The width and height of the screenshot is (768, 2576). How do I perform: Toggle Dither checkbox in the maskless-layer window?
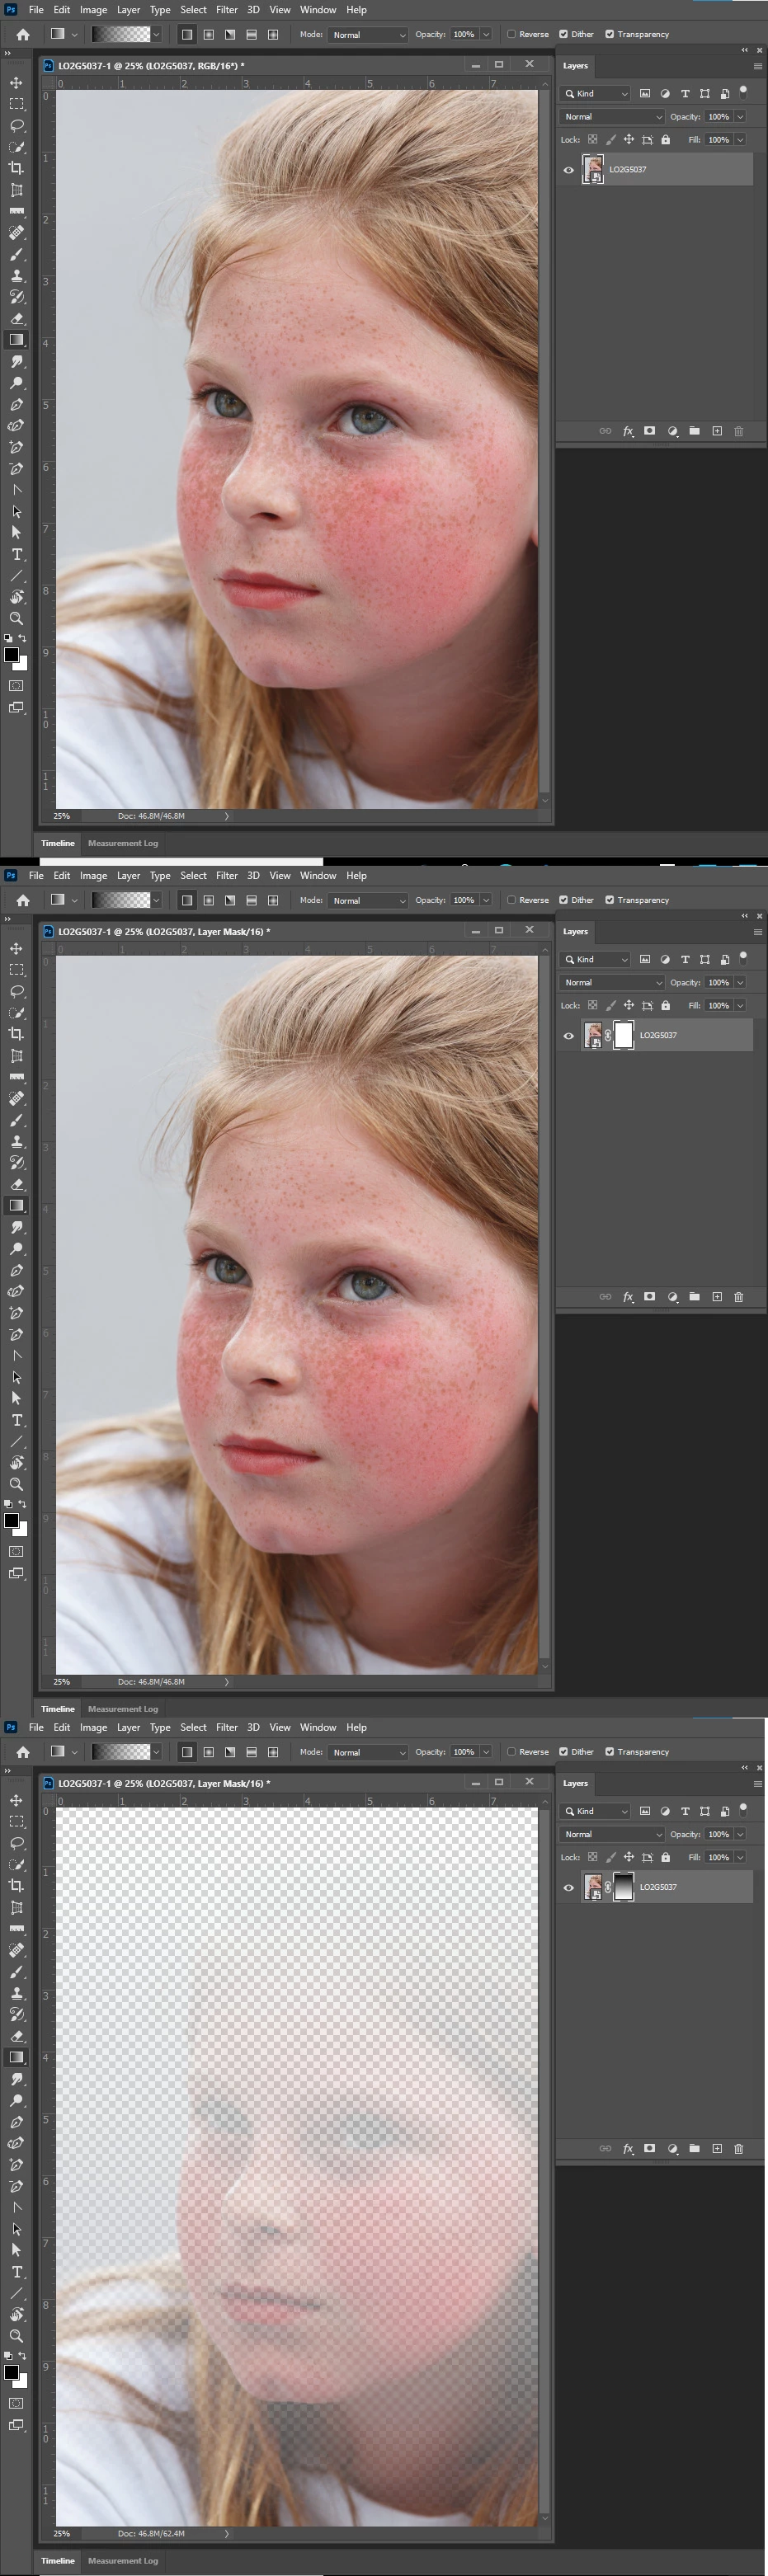[x=563, y=34]
